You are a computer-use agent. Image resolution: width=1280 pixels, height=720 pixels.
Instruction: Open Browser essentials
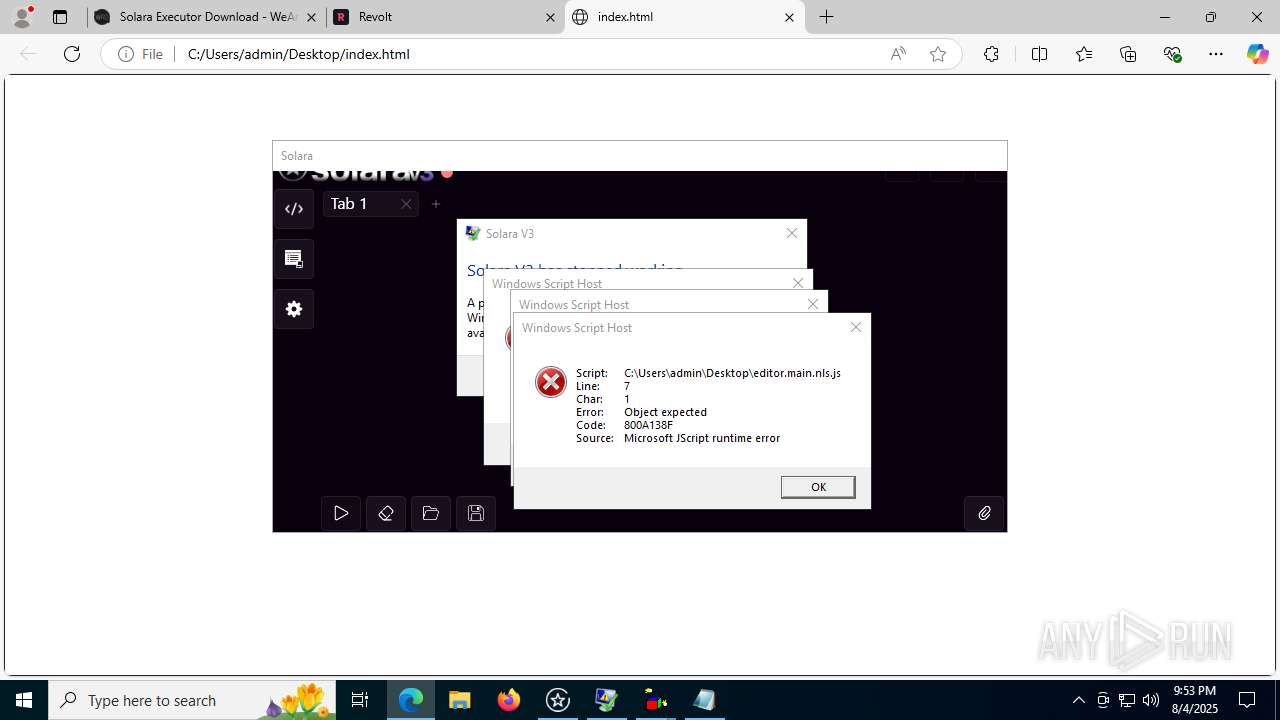(1173, 54)
